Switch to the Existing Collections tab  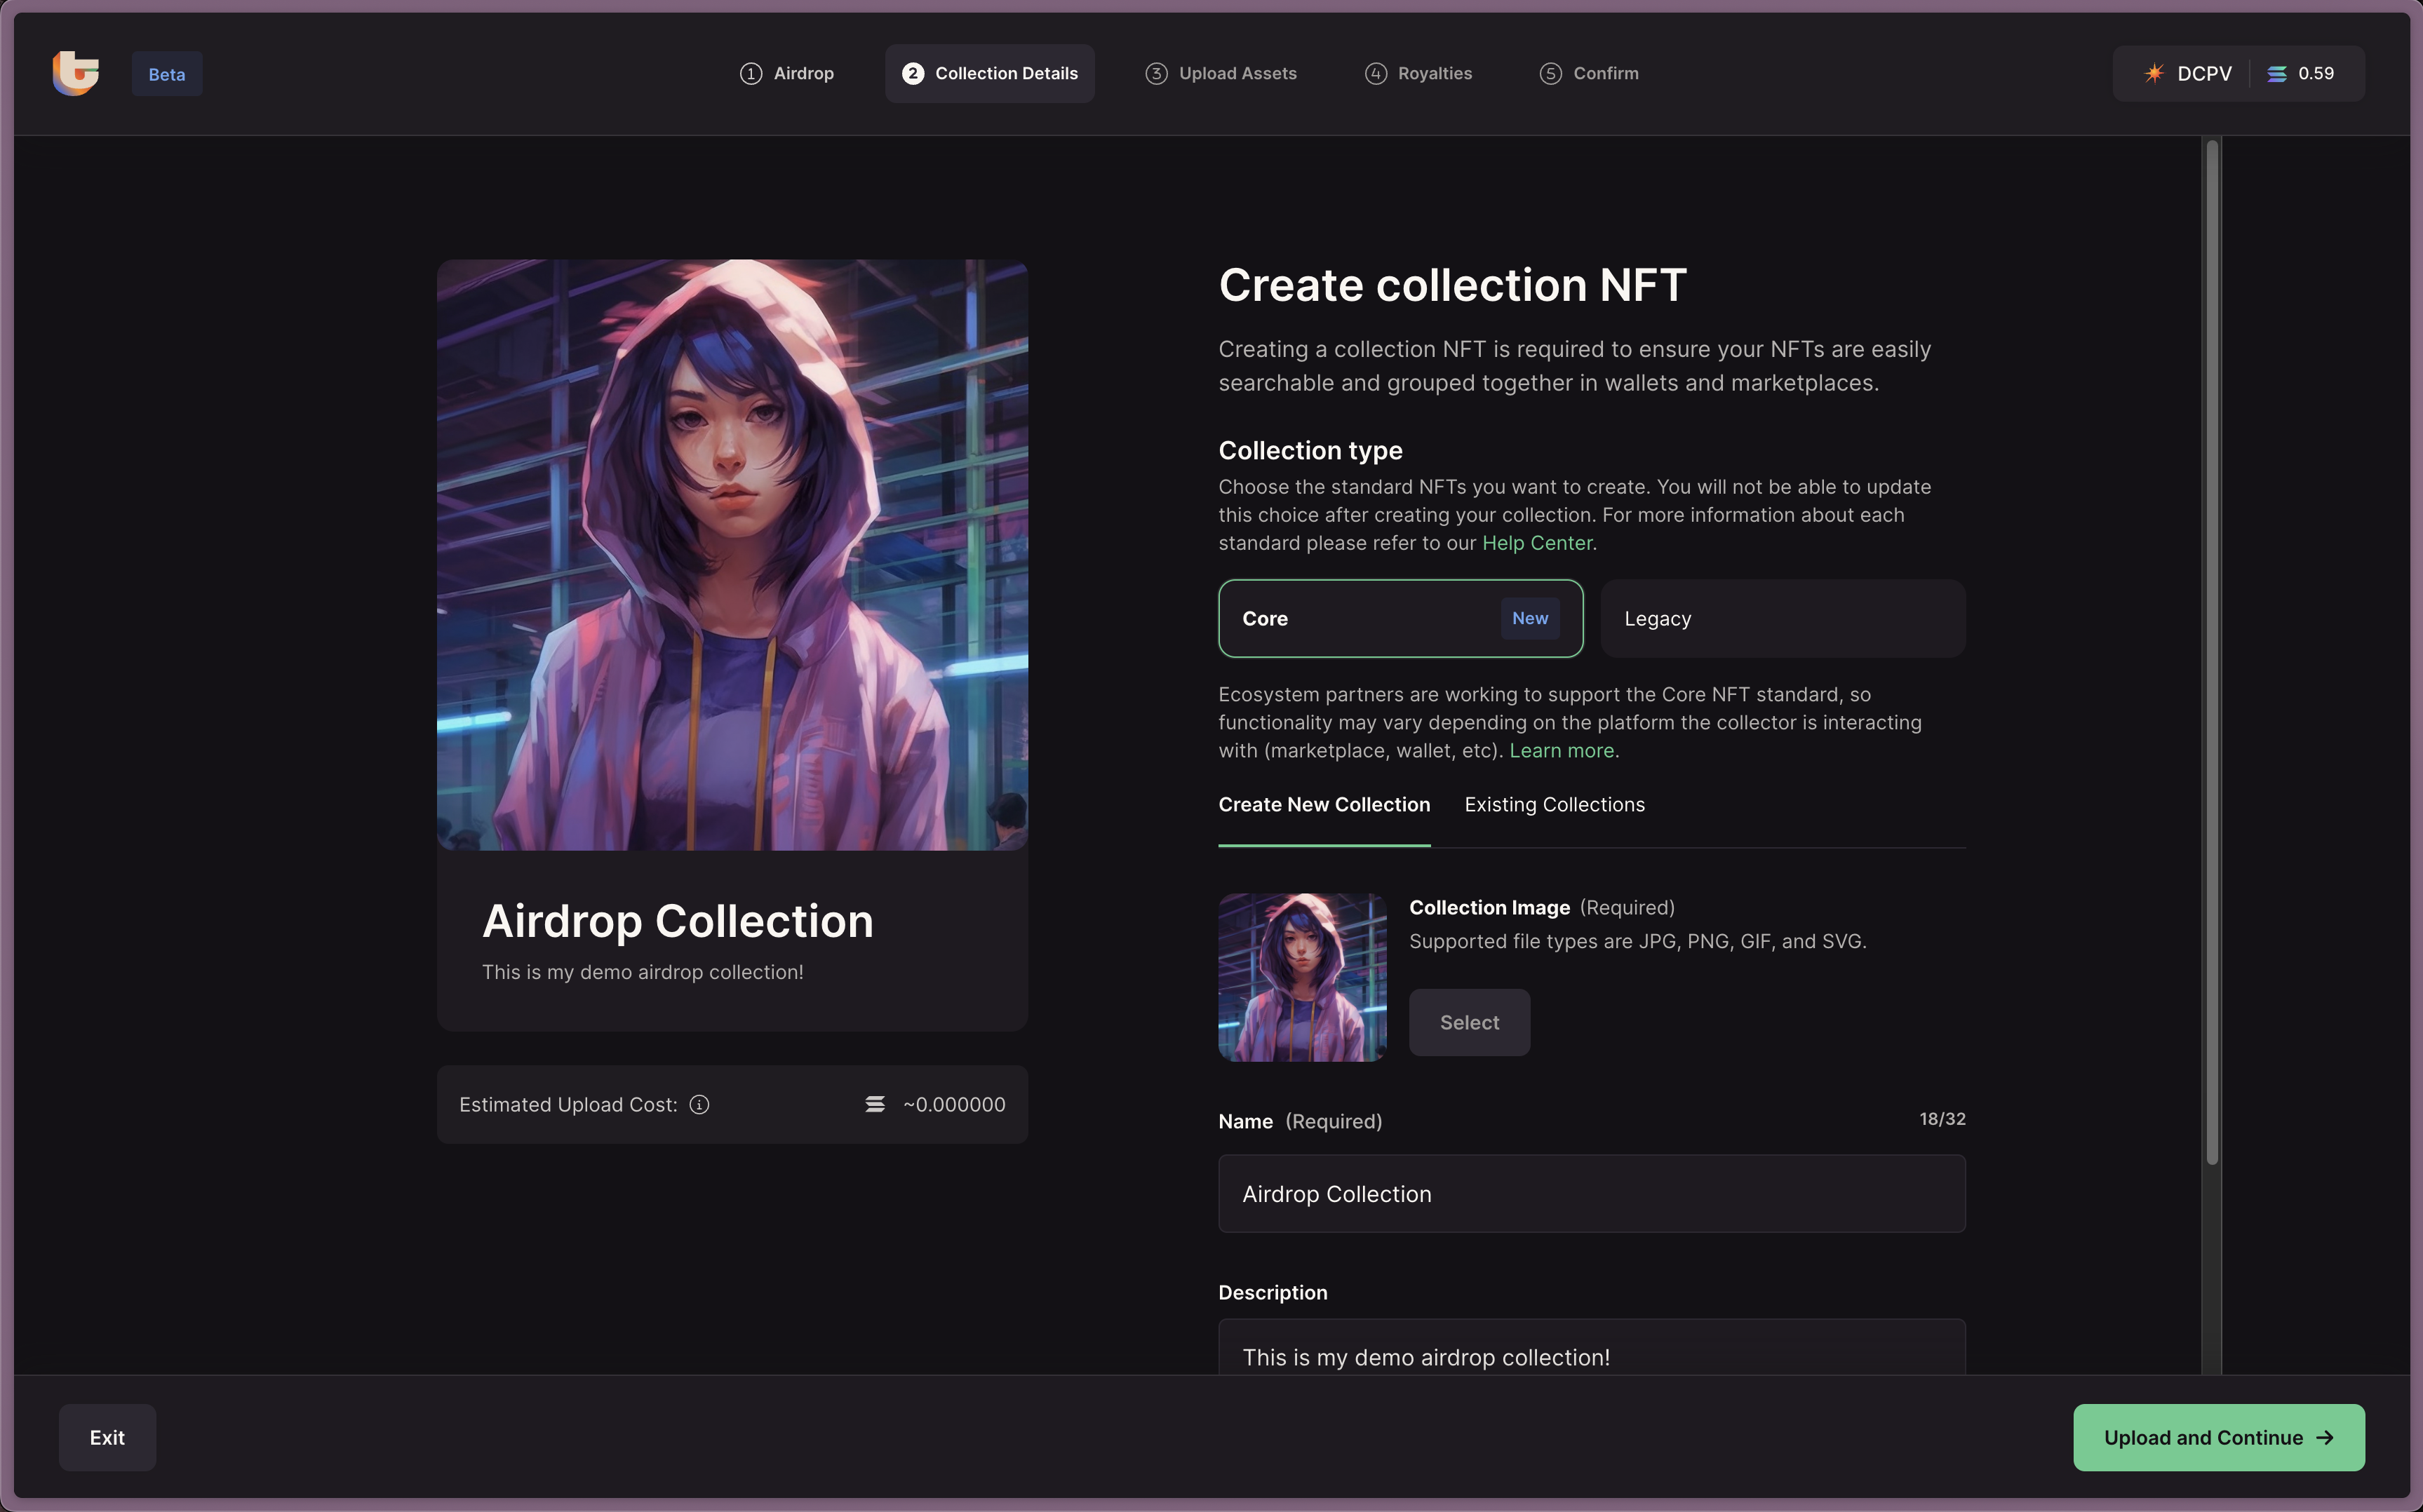pos(1554,805)
